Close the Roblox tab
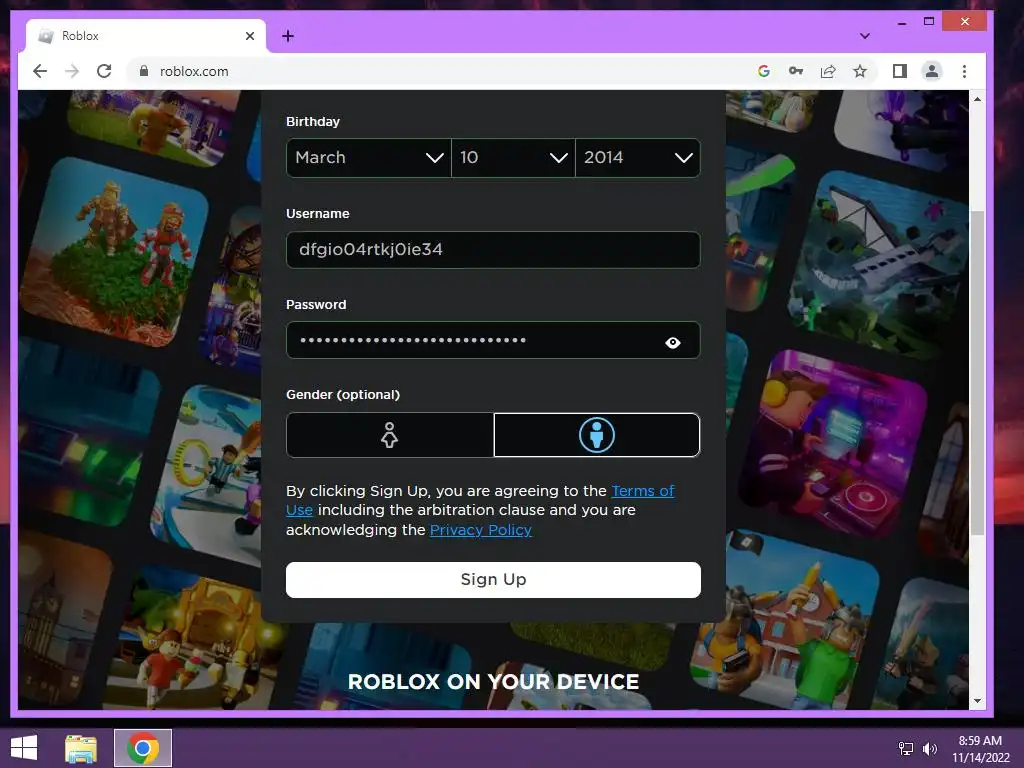 [x=249, y=36]
